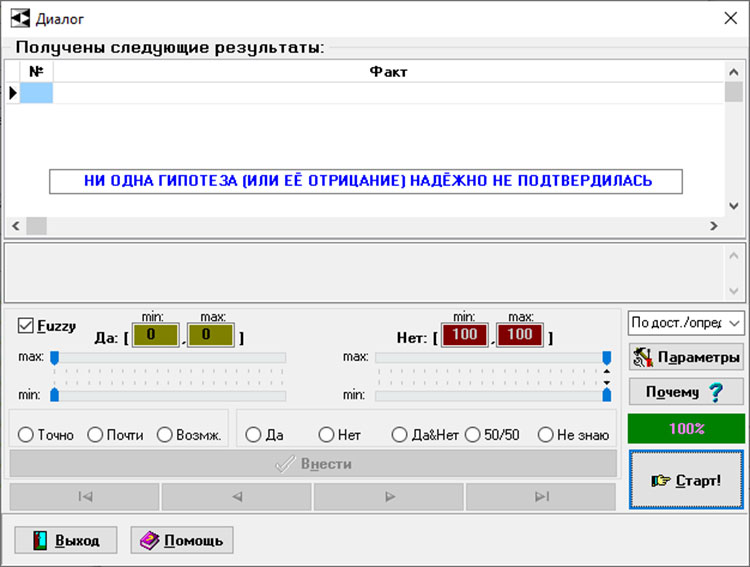Jump to the last record navigation button
The height and width of the screenshot is (567, 750).
[541, 496]
